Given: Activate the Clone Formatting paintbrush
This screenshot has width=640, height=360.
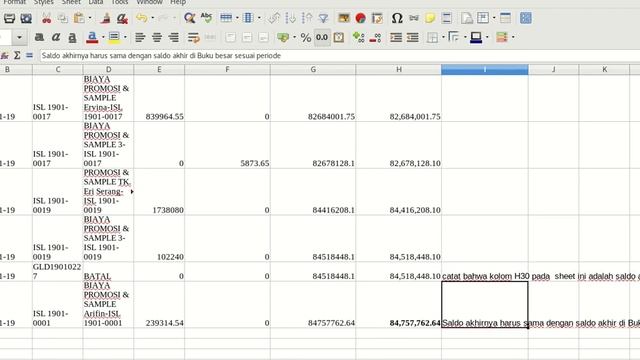Looking at the screenshot, I should [x=106, y=18].
